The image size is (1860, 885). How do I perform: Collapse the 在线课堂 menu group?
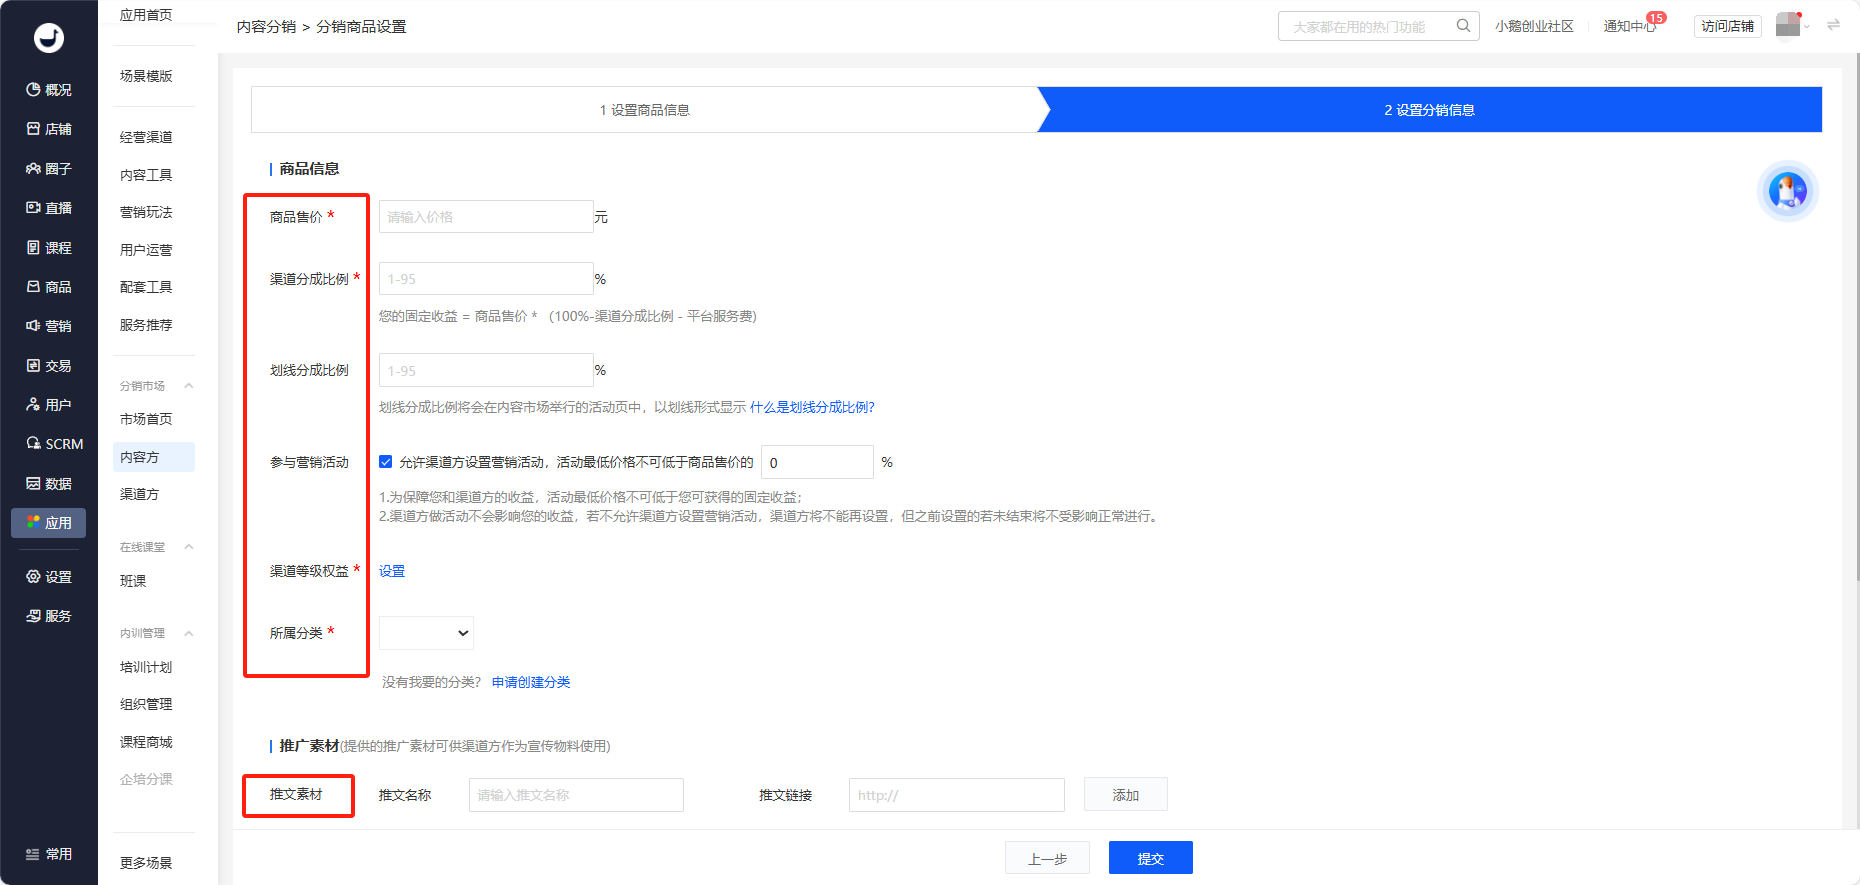click(189, 547)
